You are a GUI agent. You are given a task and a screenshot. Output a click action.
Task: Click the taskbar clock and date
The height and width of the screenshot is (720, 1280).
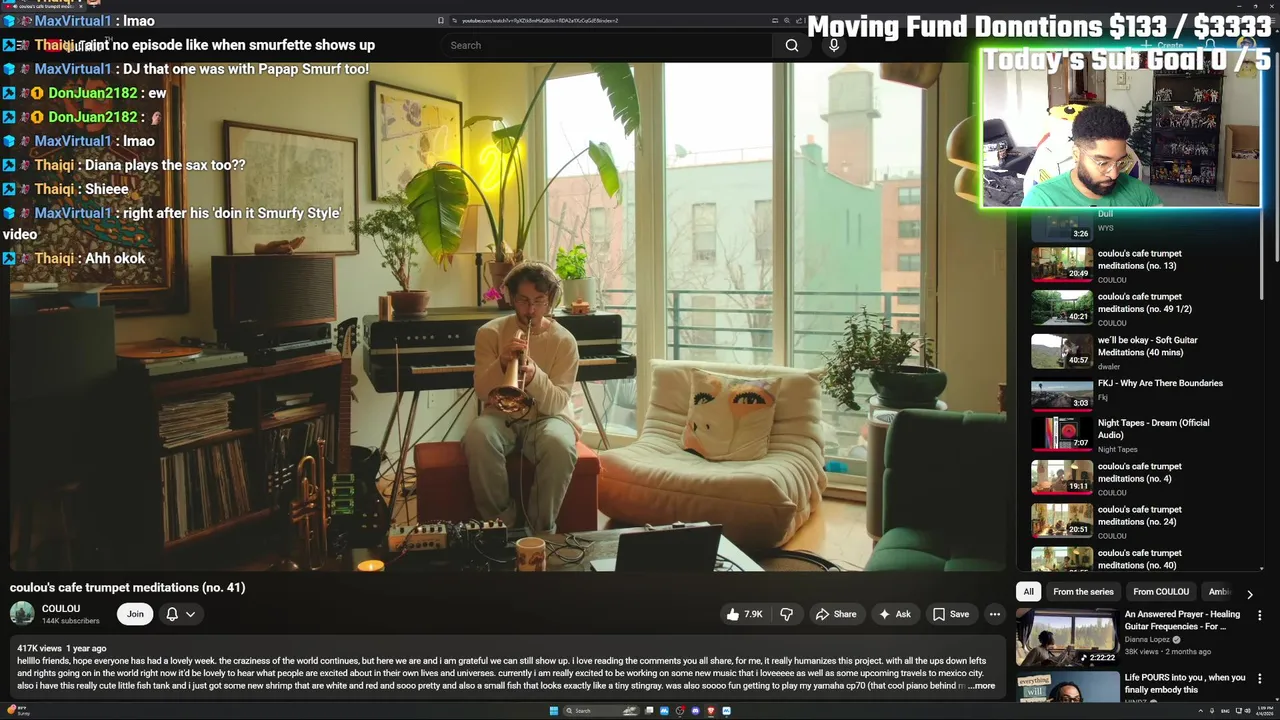pyautogui.click(x=1263, y=711)
